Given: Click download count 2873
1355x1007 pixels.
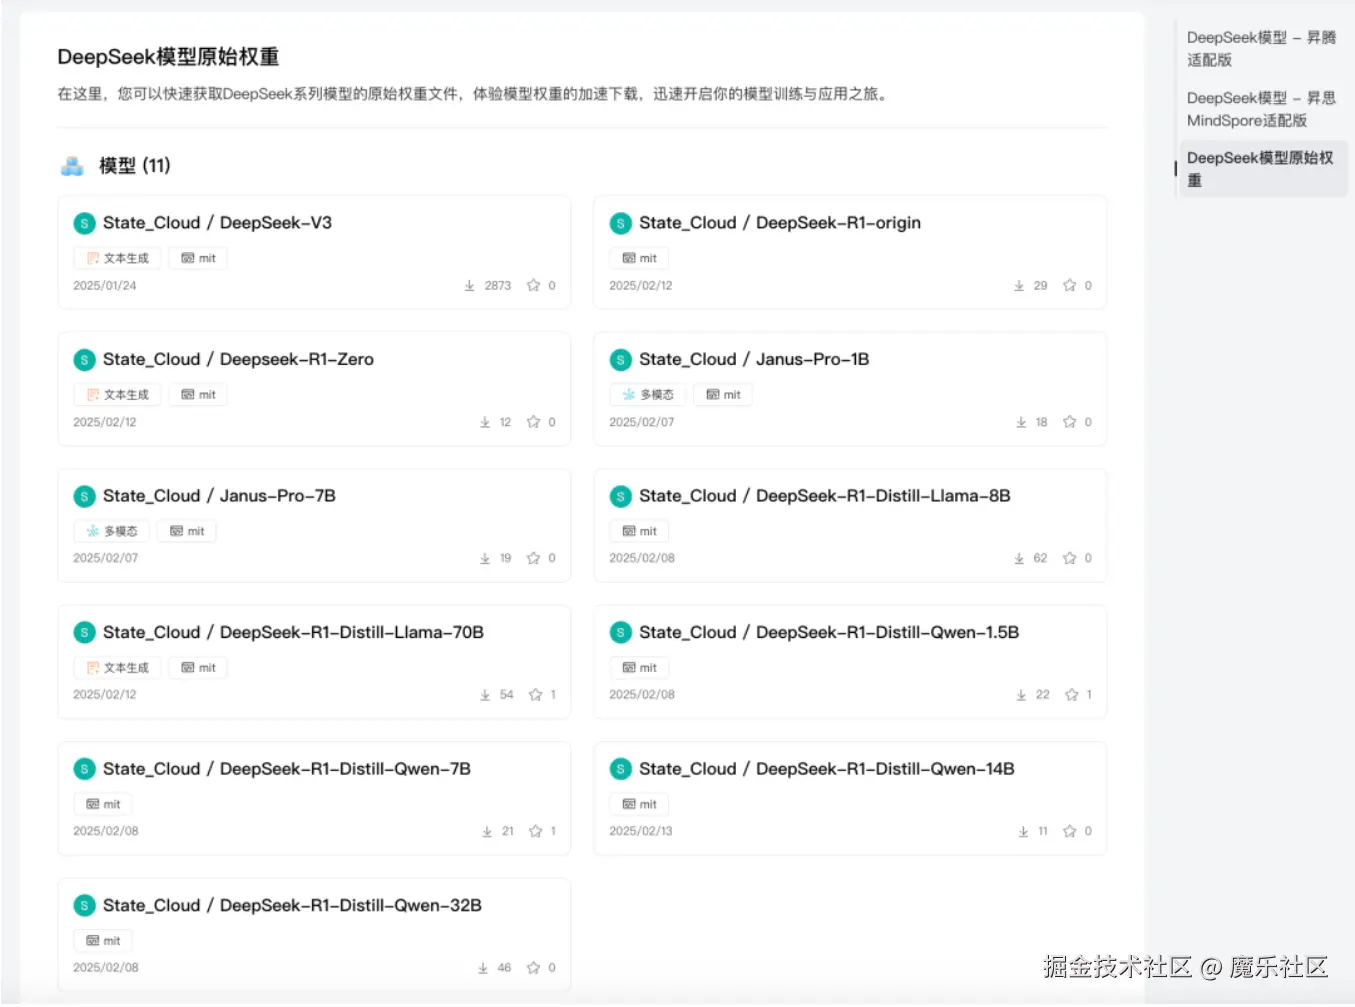Looking at the screenshot, I should pos(498,285).
